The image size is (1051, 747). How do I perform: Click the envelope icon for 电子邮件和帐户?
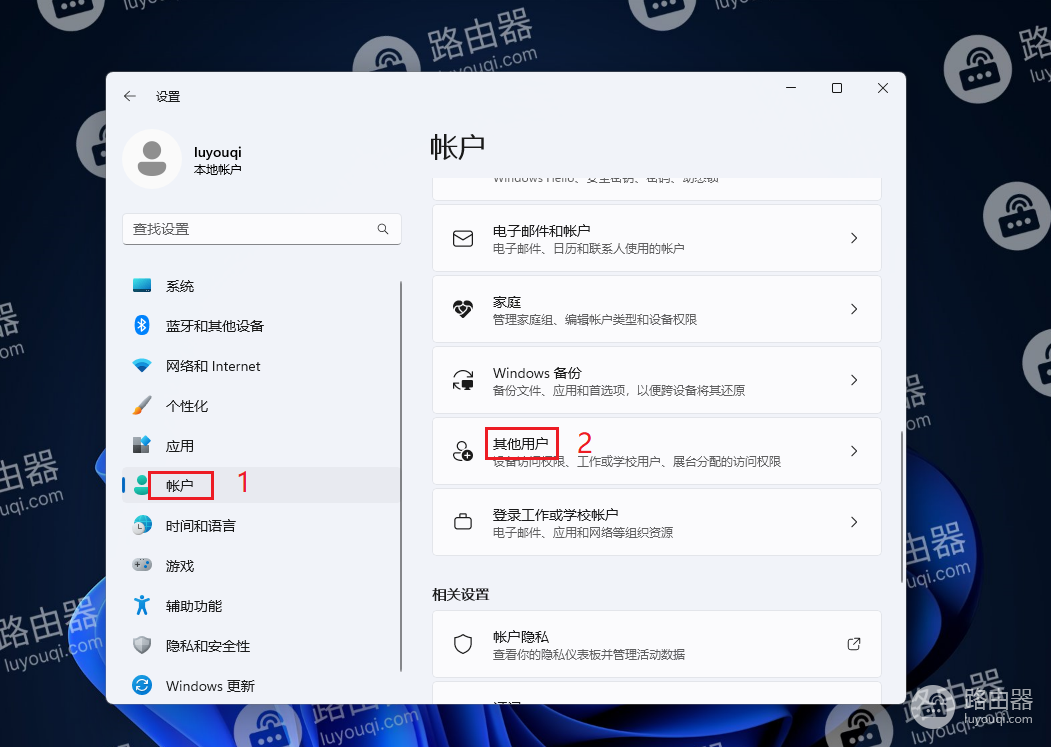[463, 238]
